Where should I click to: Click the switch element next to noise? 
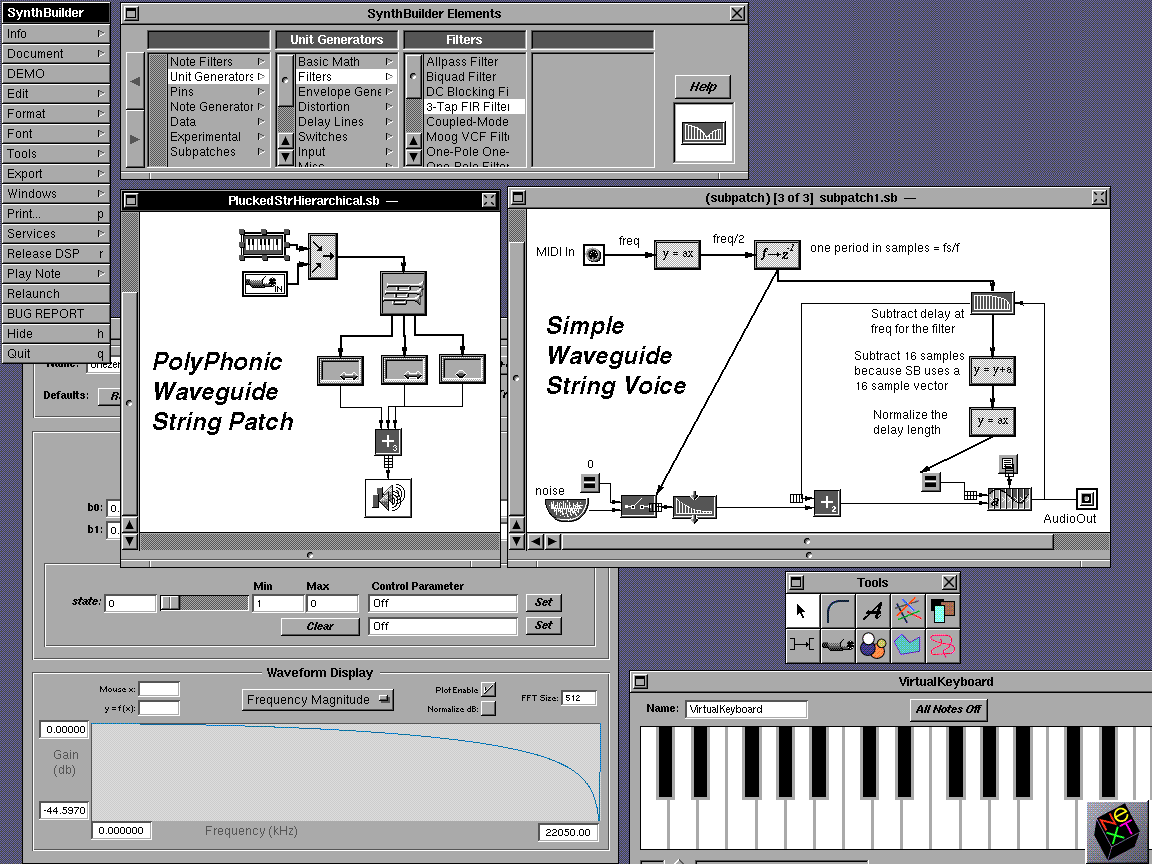pyautogui.click(x=638, y=505)
